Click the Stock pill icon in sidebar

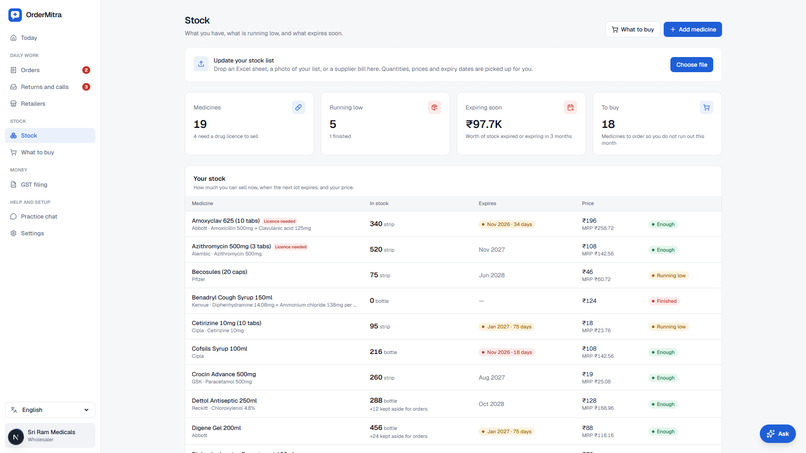pyautogui.click(x=13, y=136)
